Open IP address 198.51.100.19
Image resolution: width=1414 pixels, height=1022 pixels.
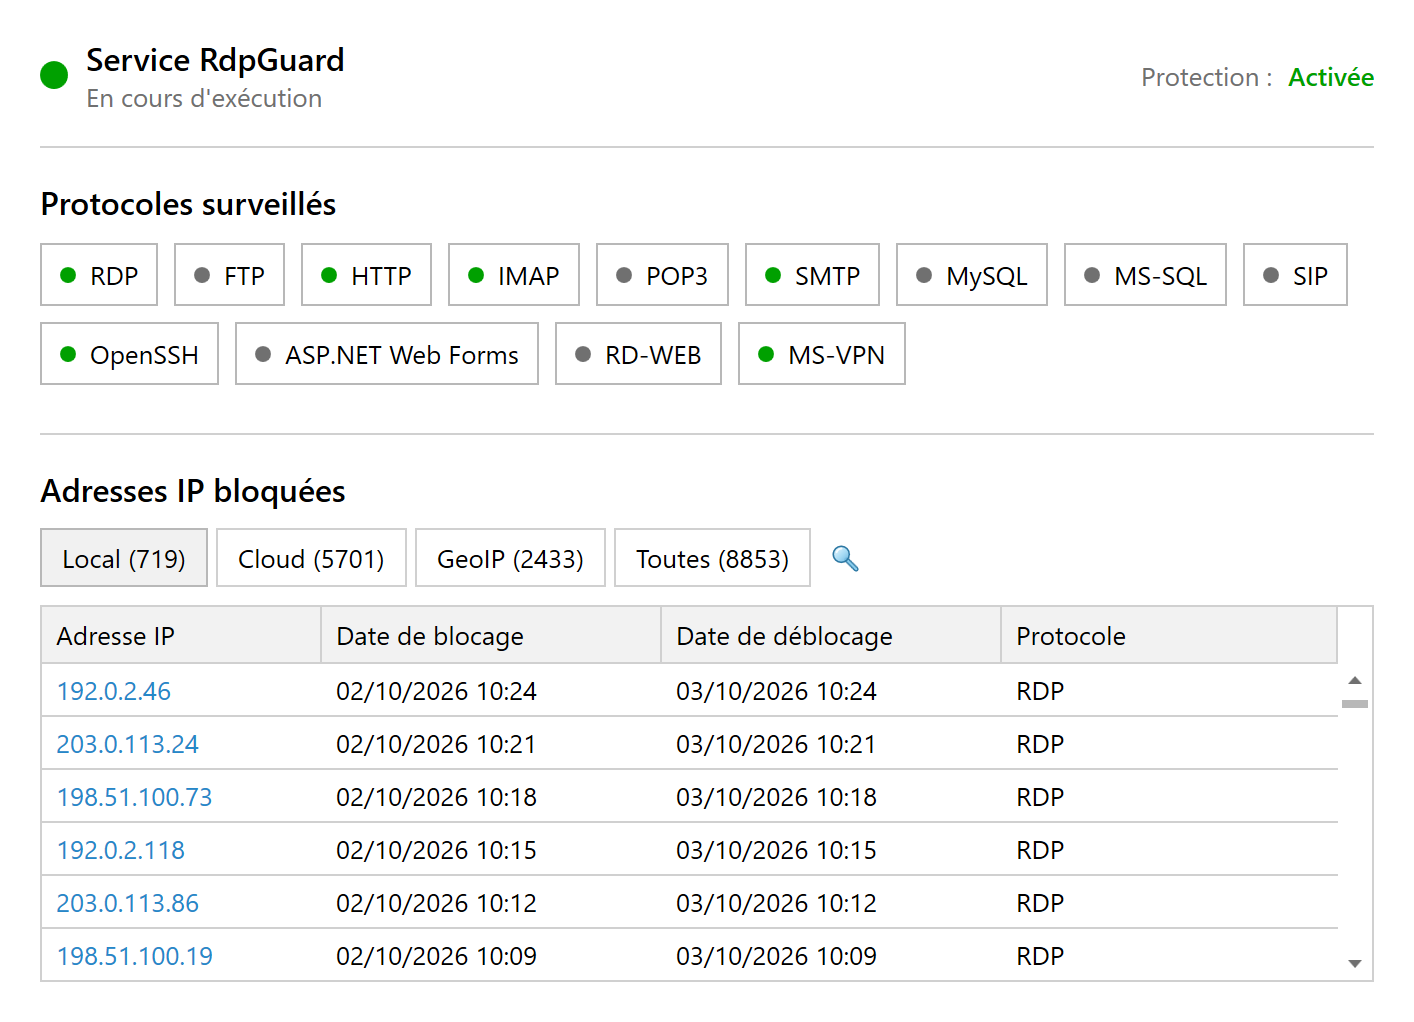[134, 956]
